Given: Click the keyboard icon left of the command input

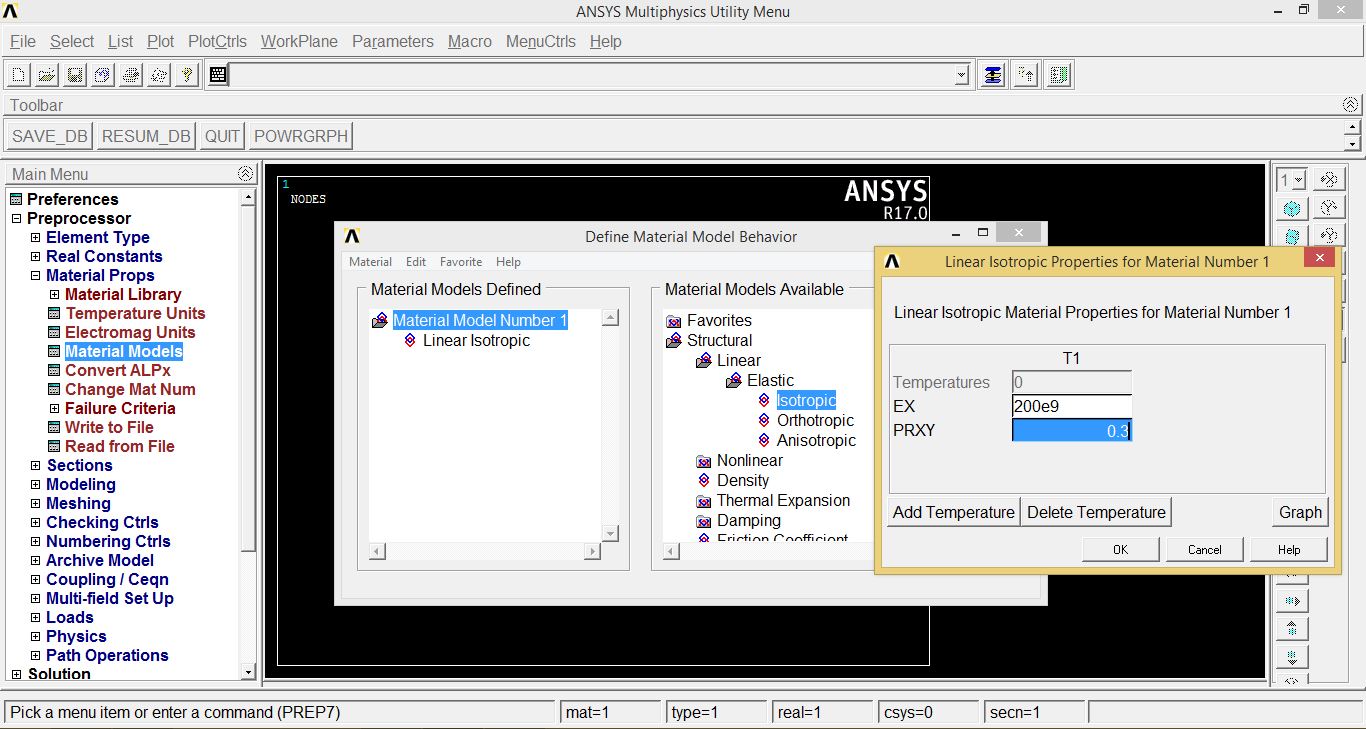Looking at the screenshot, I should coord(217,74).
